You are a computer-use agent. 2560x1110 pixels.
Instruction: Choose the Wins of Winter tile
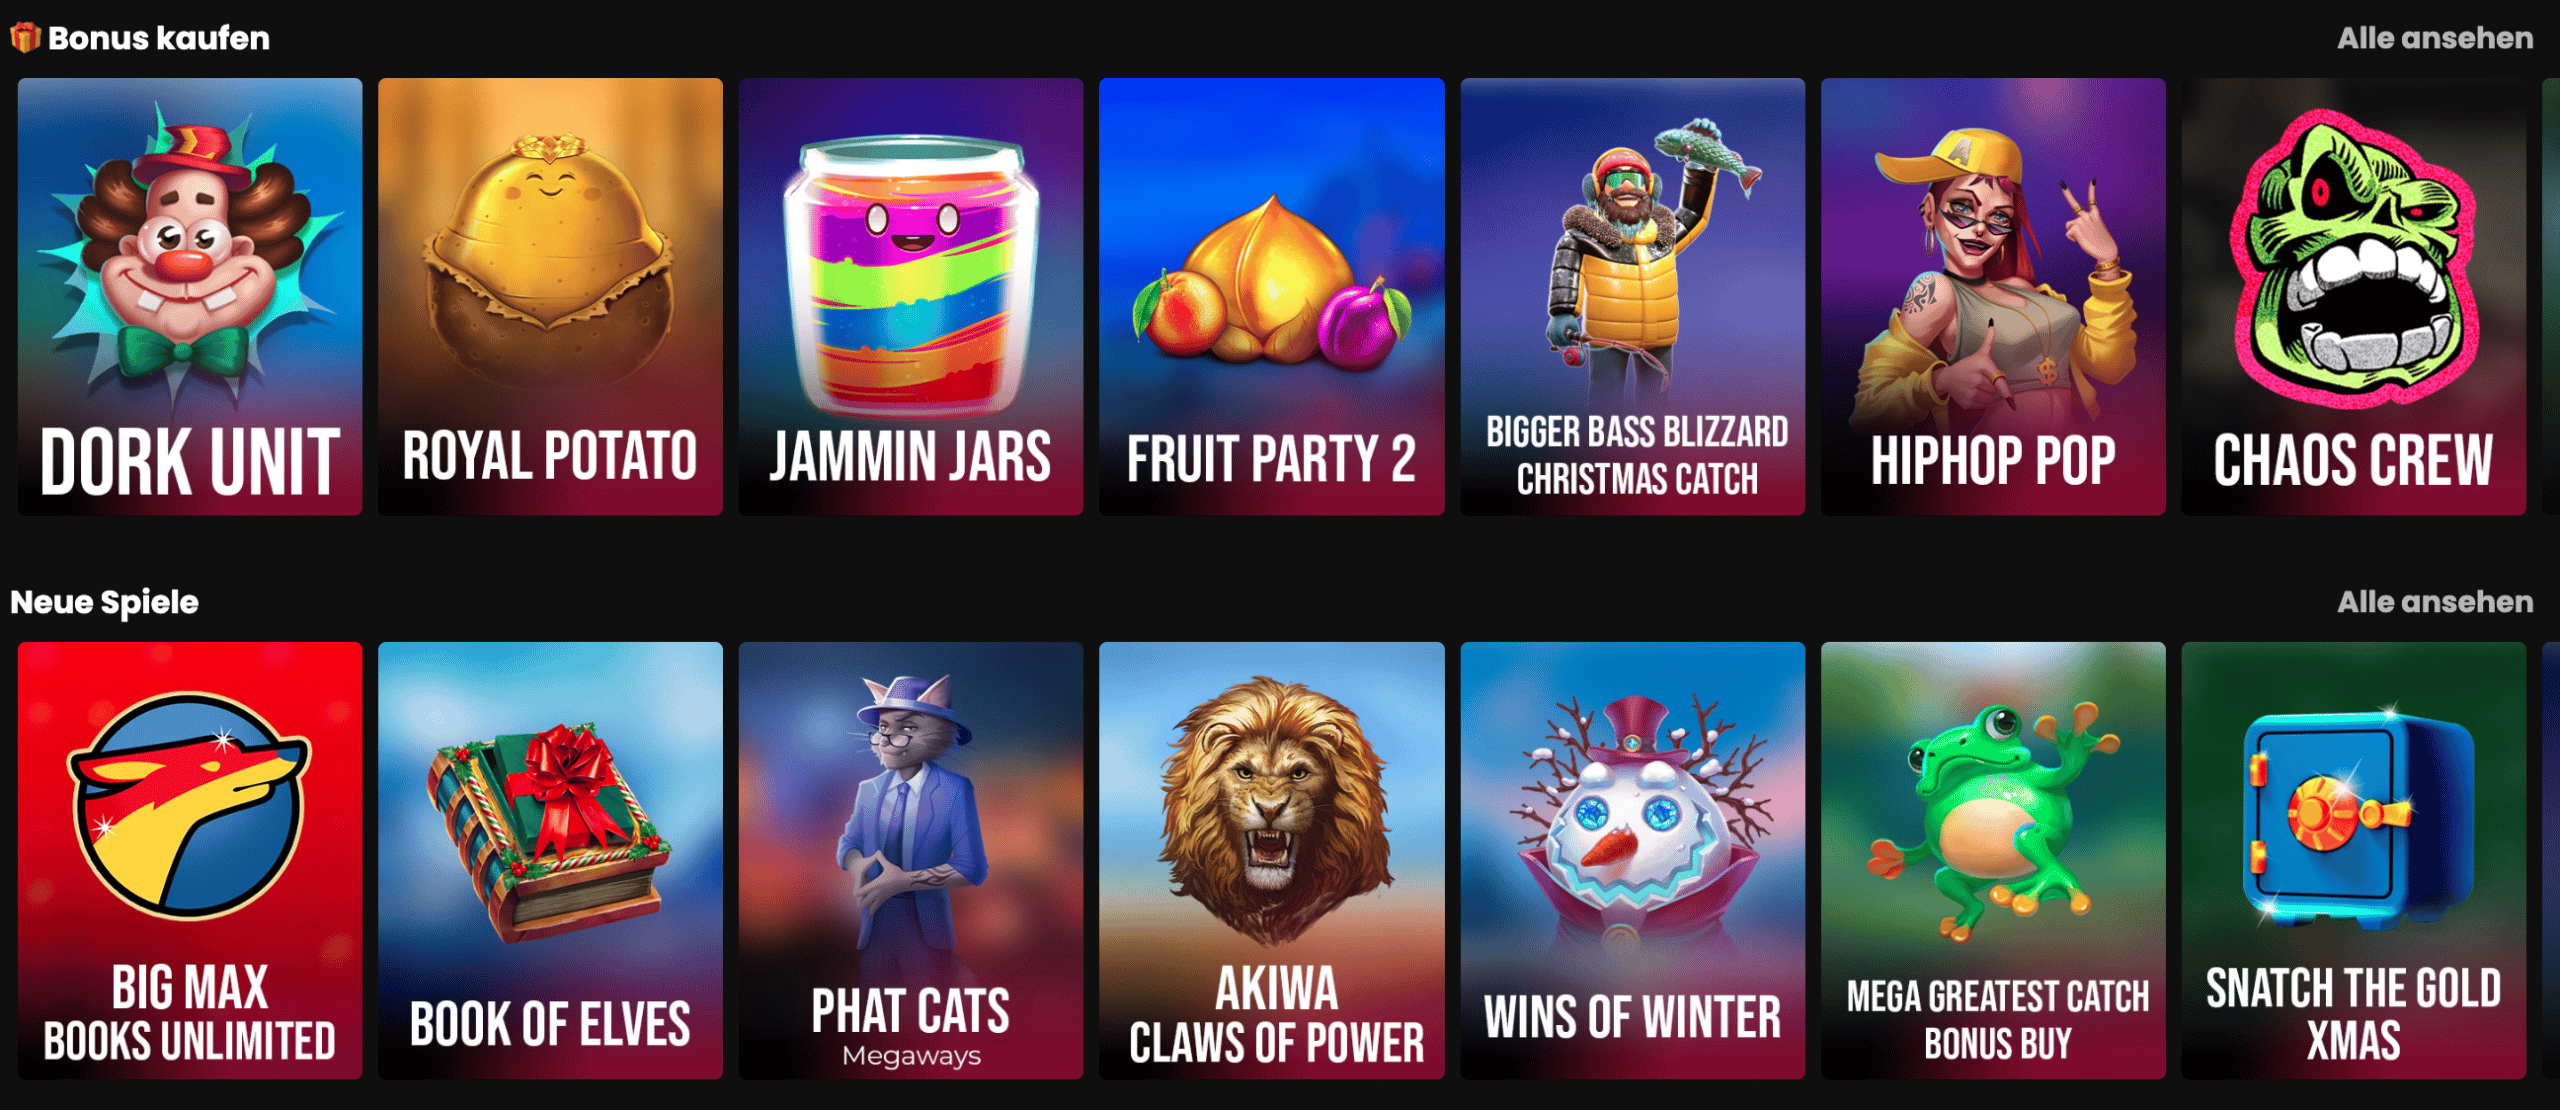pos(1633,861)
